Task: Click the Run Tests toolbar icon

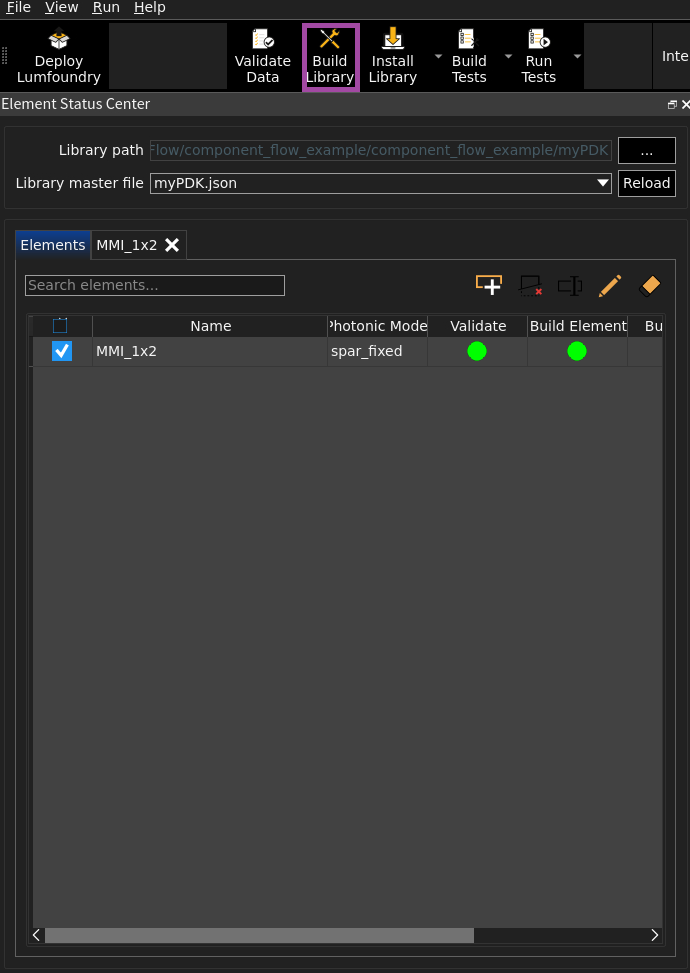Action: coord(538,57)
